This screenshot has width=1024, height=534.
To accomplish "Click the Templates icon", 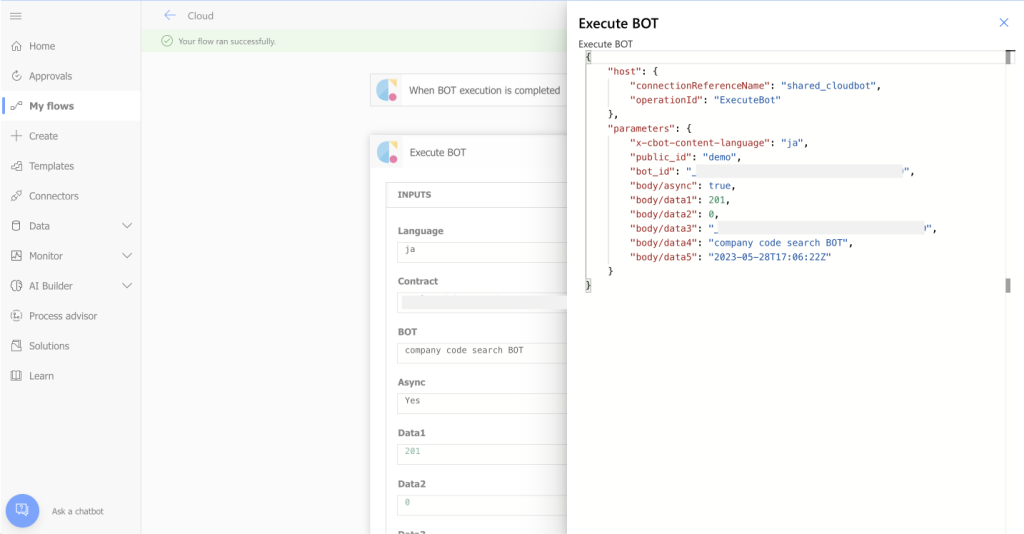I will [16, 166].
